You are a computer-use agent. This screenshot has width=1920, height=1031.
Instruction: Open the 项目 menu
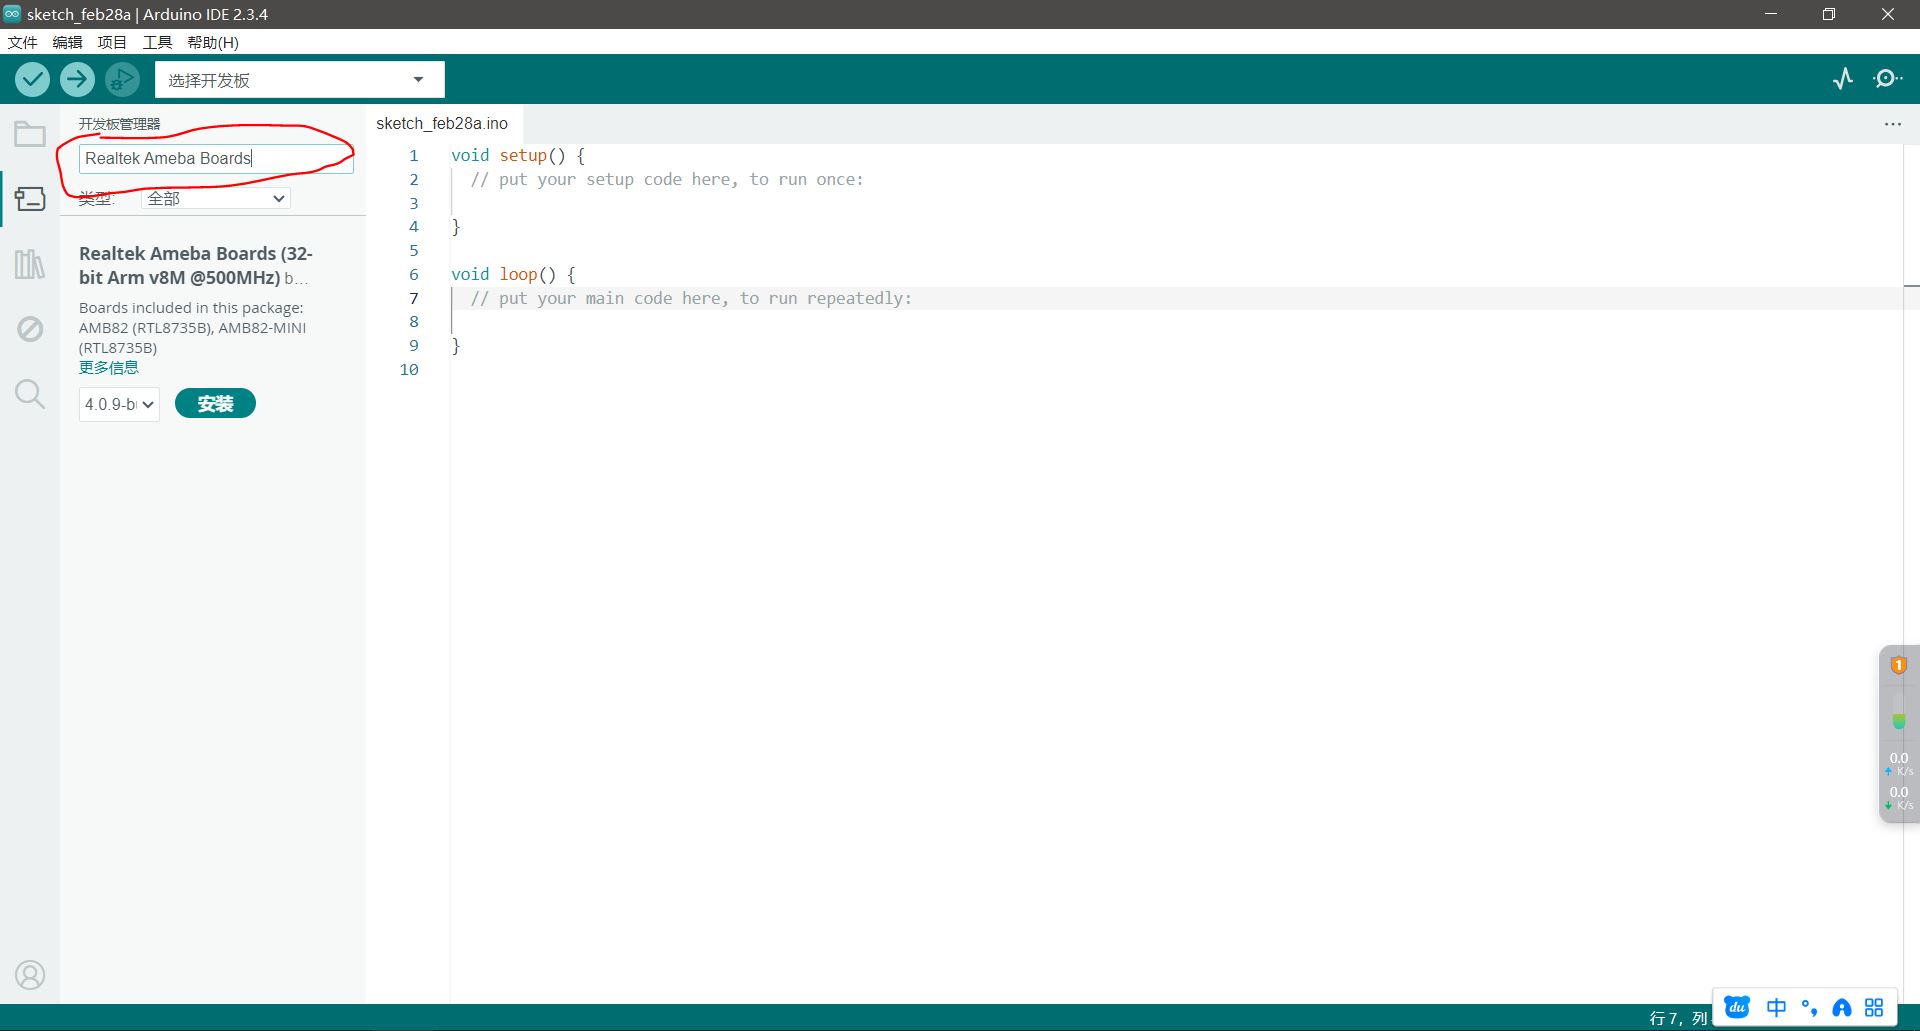[112, 42]
